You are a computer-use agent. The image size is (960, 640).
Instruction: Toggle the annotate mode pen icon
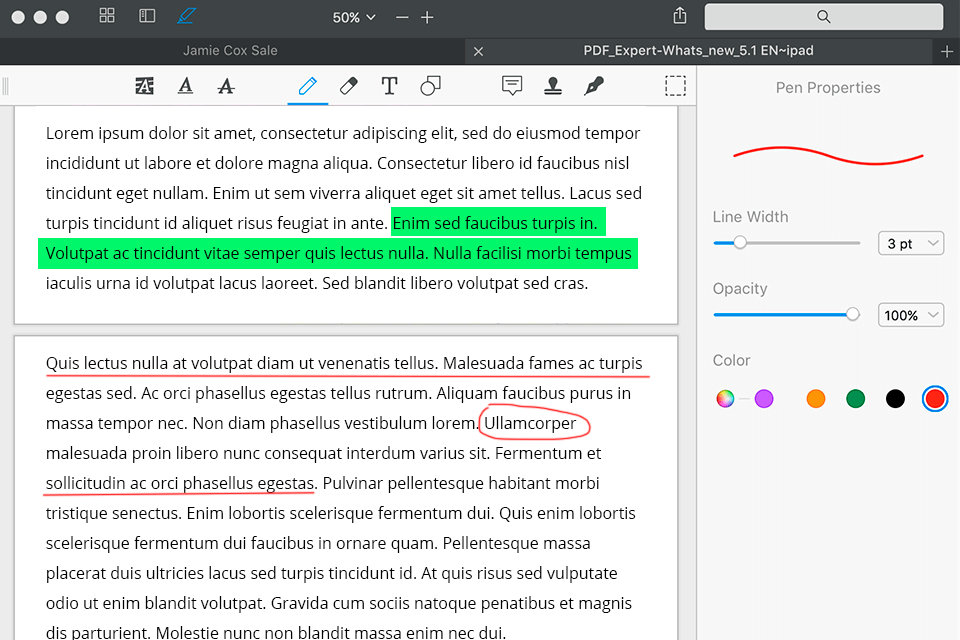click(x=186, y=17)
